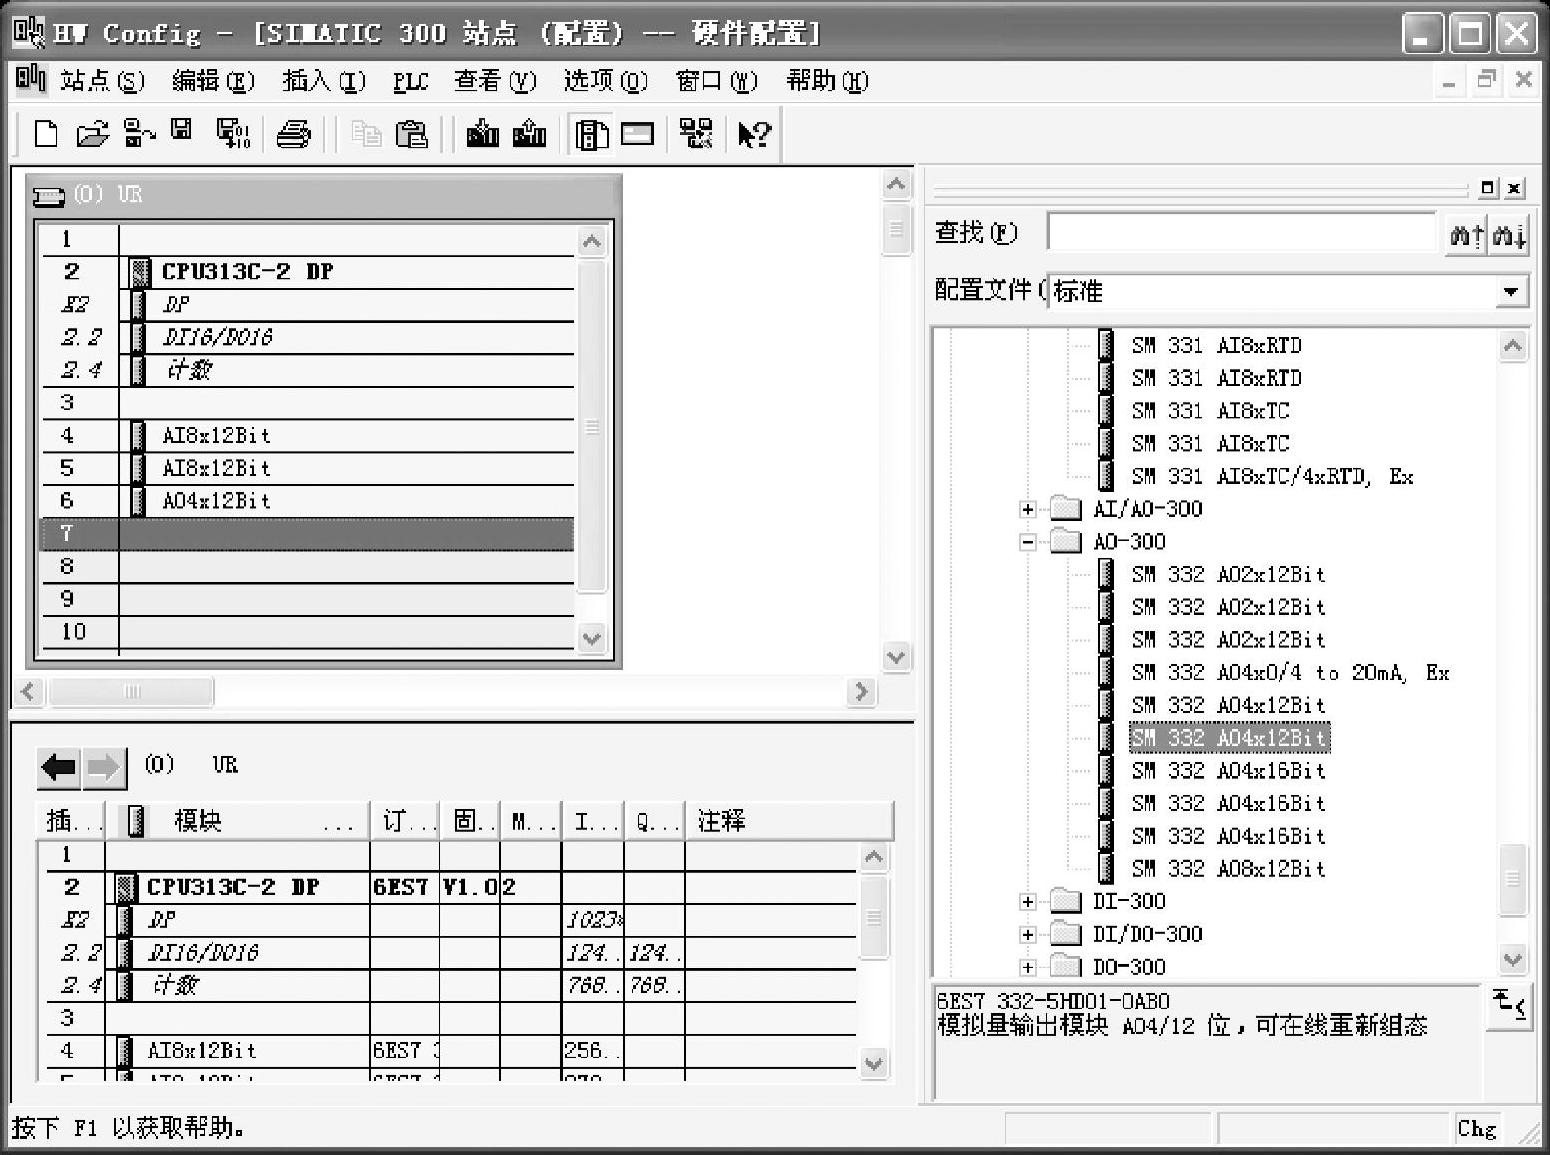Click the search down binoculars button
Viewport: 1550px width, 1155px height.
click(x=1509, y=235)
